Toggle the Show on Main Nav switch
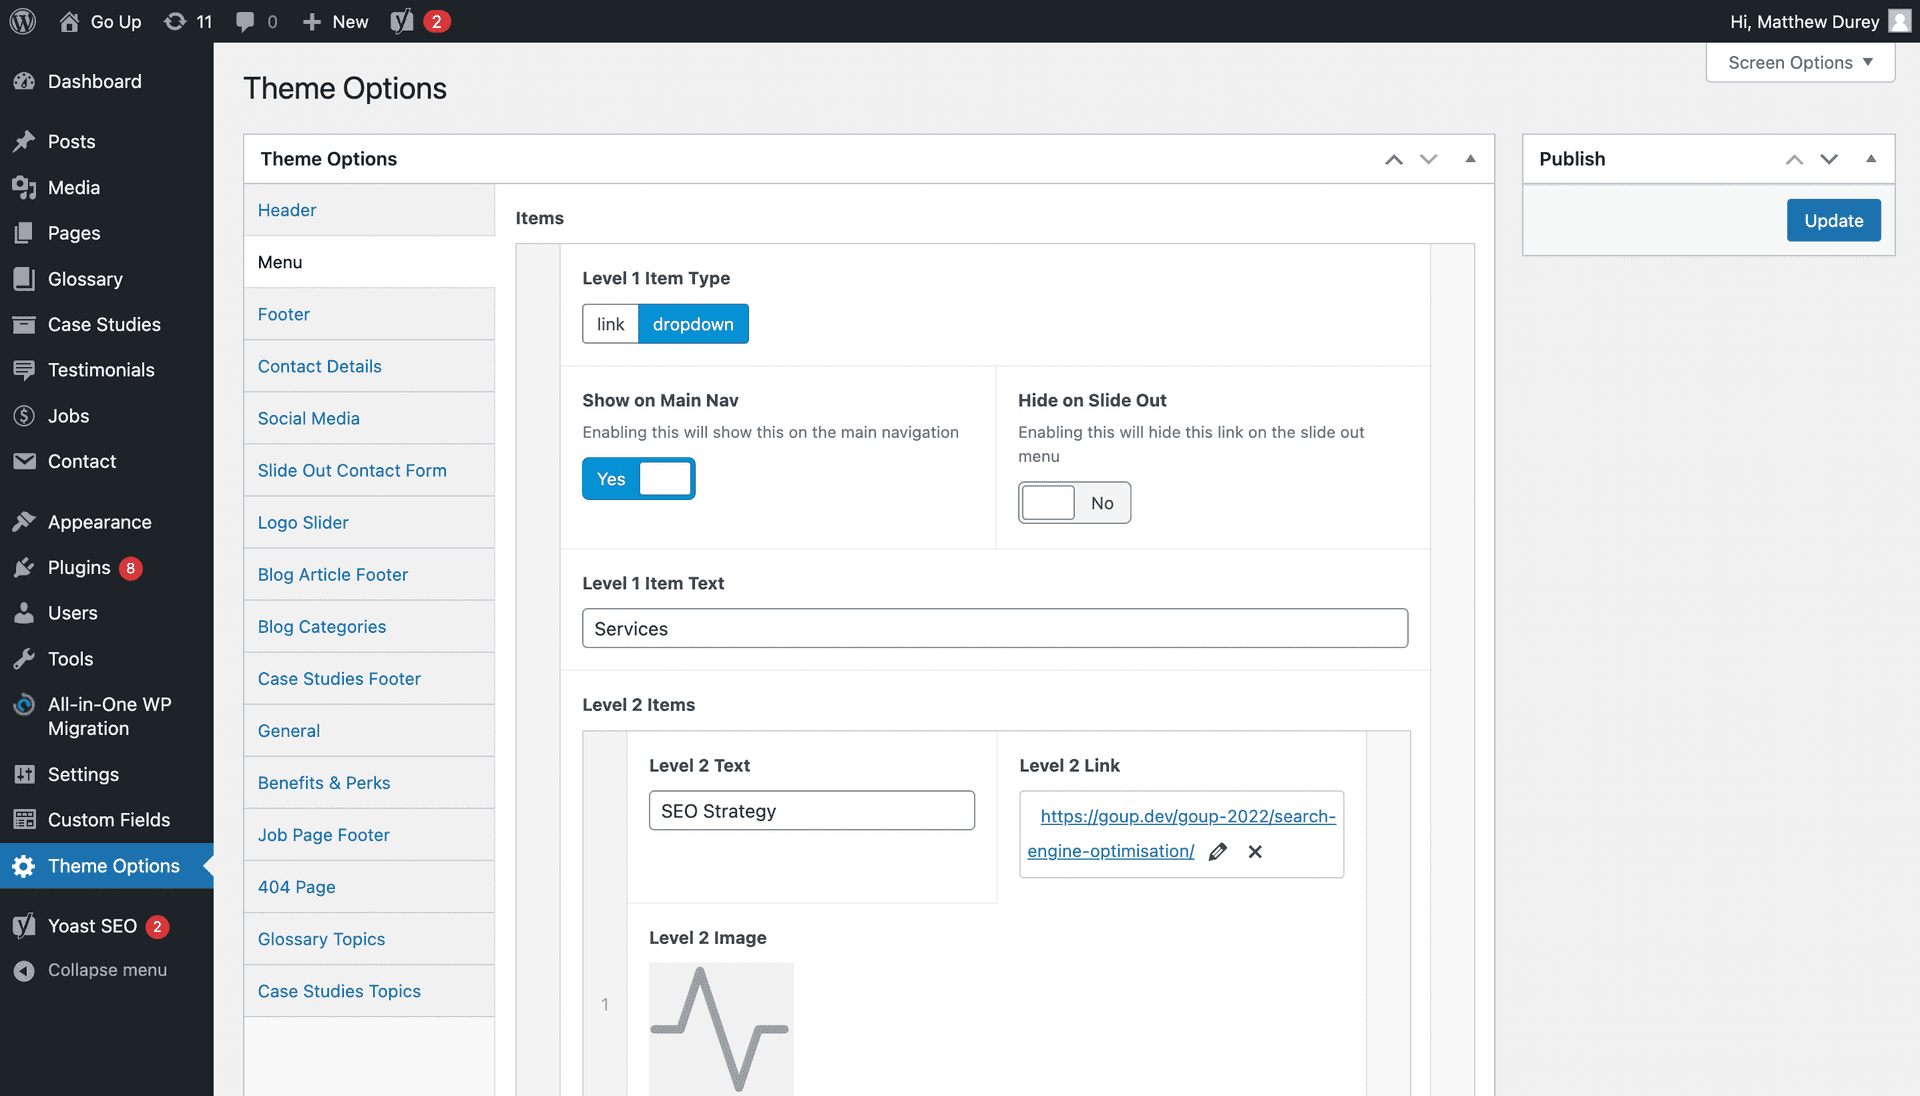Image resolution: width=1920 pixels, height=1096 pixels. pos(638,477)
